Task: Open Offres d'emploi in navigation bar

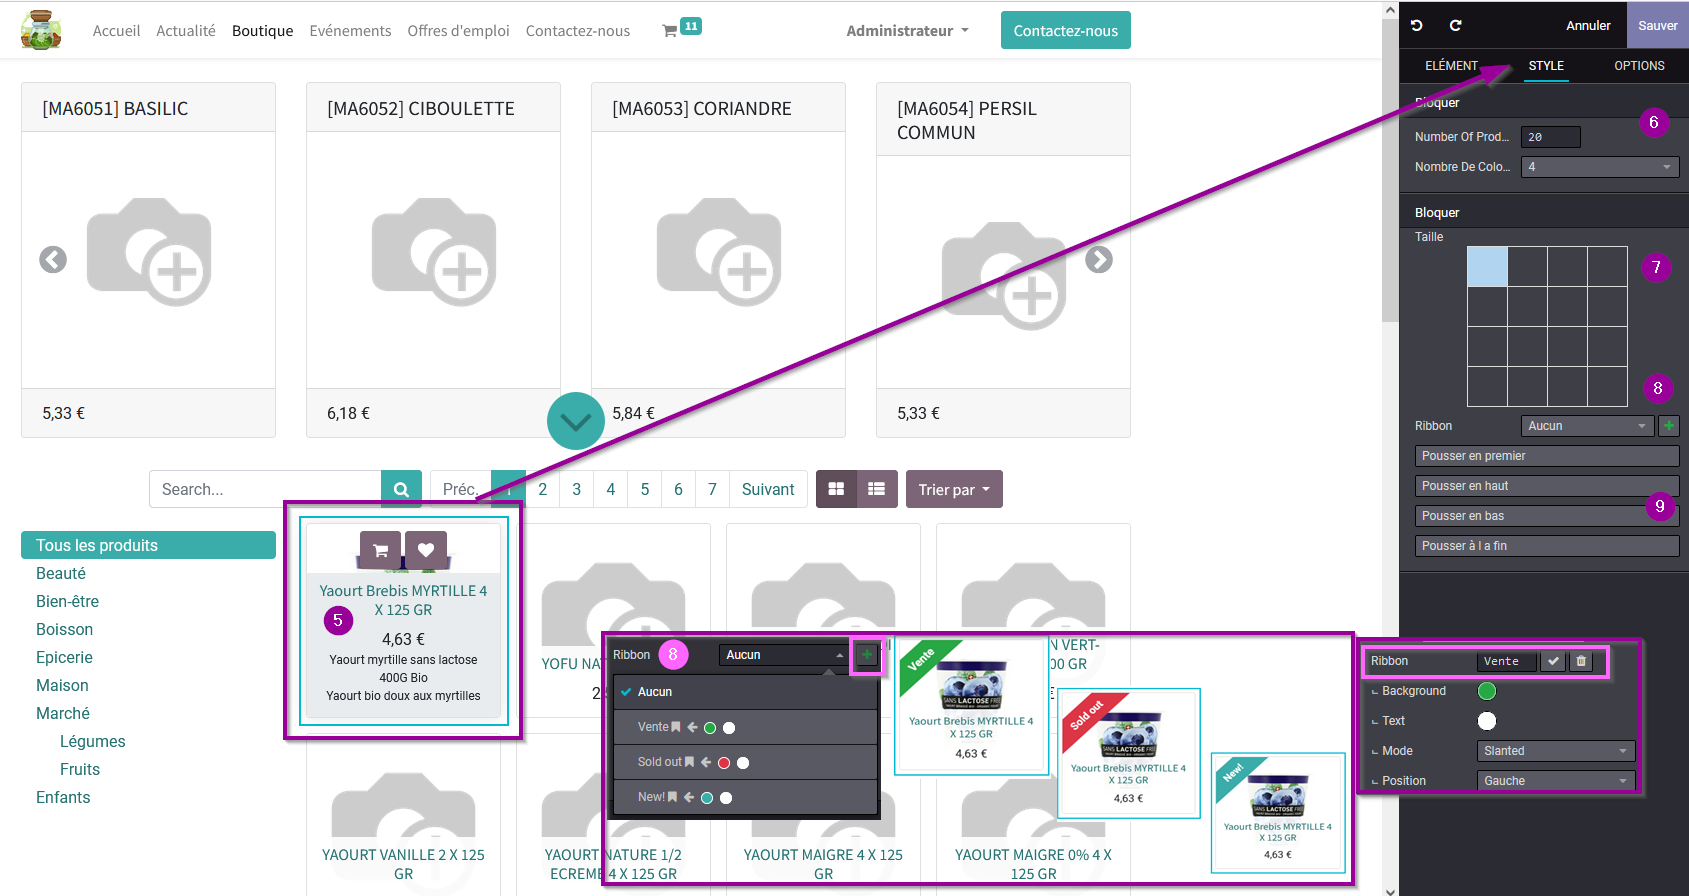Action: click(x=458, y=31)
